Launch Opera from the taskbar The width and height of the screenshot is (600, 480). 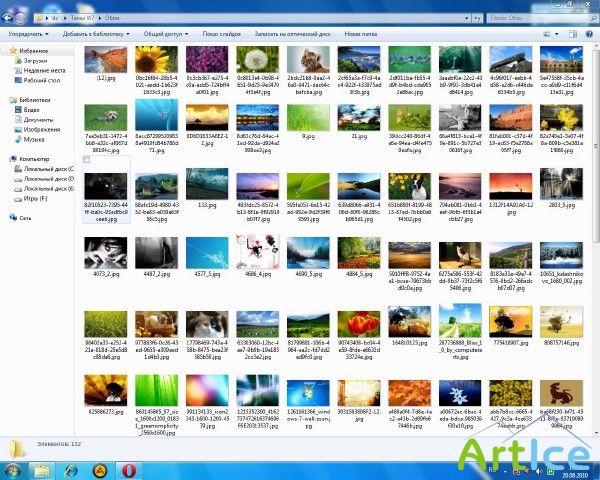click(129, 469)
